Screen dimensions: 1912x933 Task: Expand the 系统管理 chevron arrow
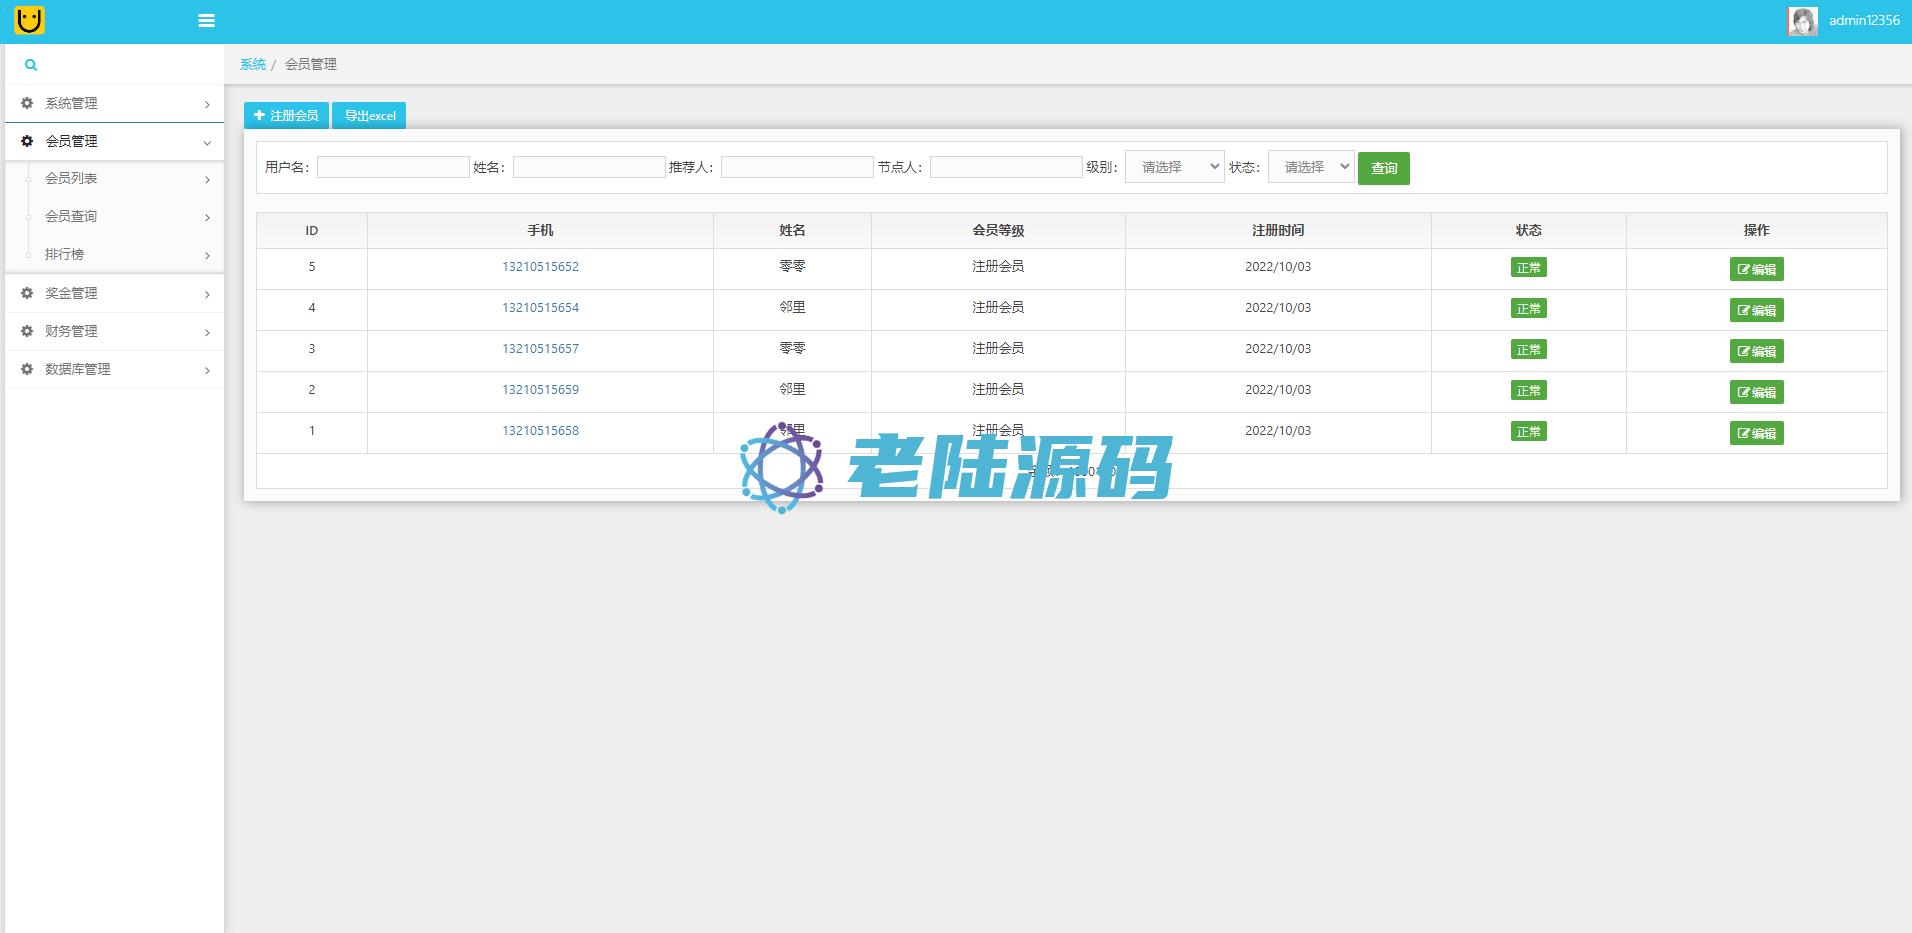207,104
